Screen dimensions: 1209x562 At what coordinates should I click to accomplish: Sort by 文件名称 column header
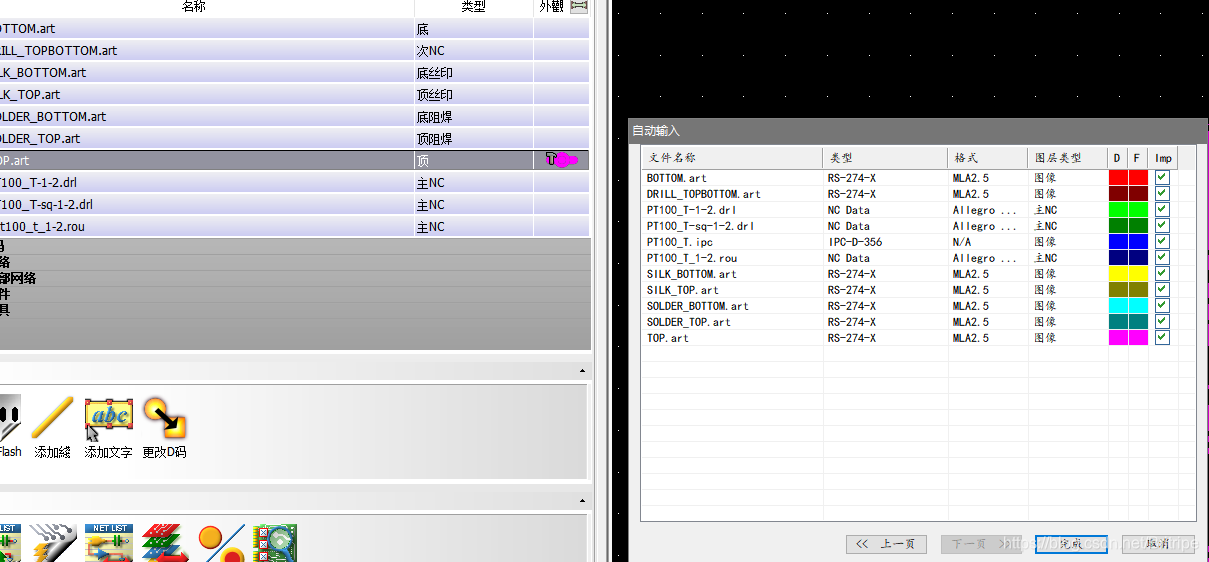tap(732, 158)
